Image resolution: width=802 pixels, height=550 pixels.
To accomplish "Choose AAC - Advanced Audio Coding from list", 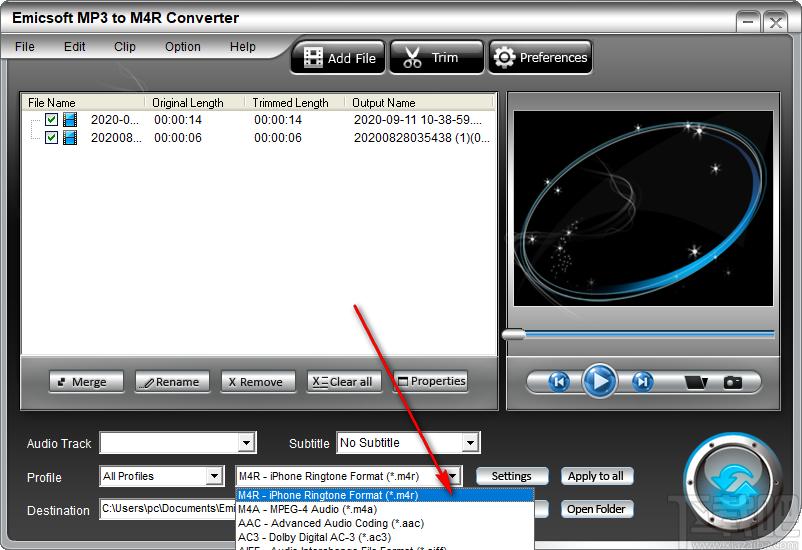I will [x=385, y=523].
